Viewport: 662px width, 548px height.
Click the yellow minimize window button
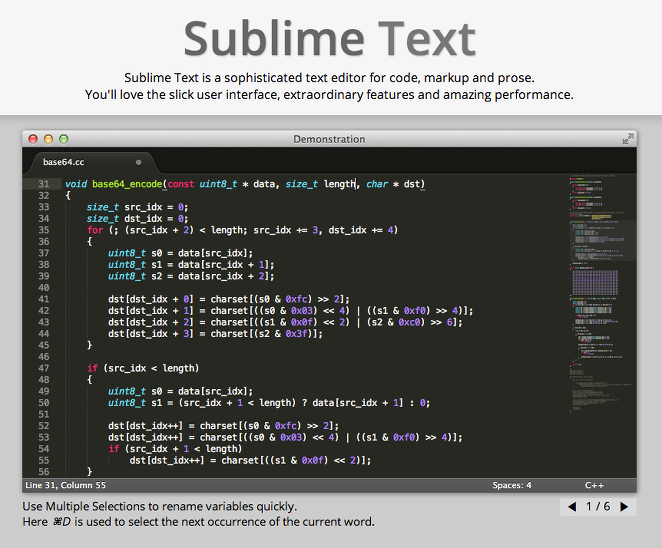click(49, 139)
